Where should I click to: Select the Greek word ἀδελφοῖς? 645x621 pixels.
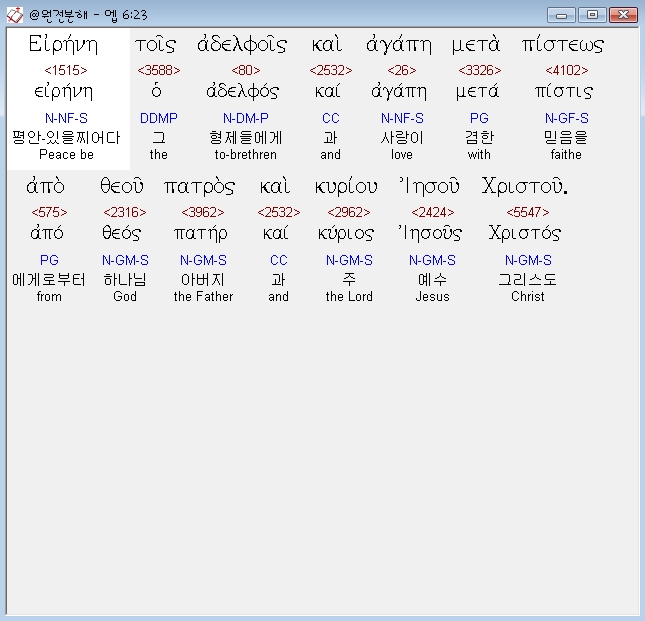click(242, 45)
